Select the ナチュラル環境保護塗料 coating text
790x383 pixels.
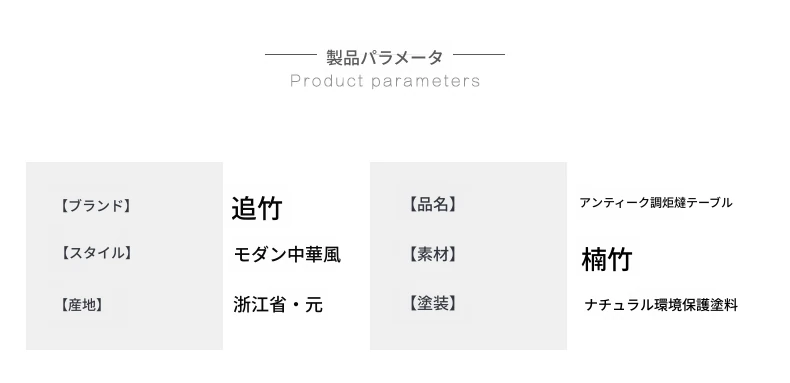[x=661, y=305]
